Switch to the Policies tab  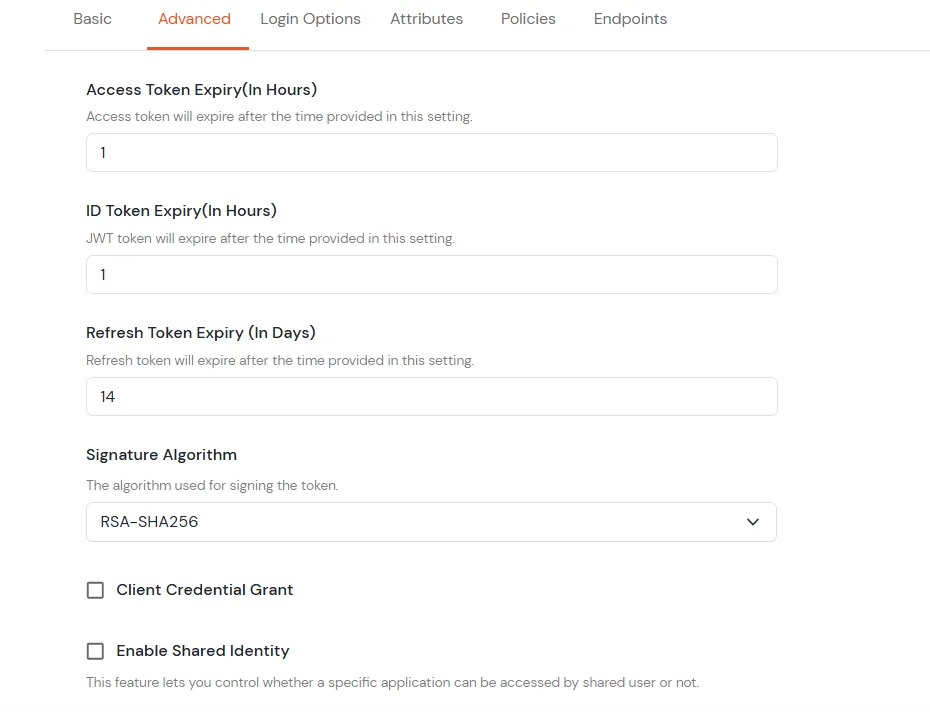(x=528, y=18)
